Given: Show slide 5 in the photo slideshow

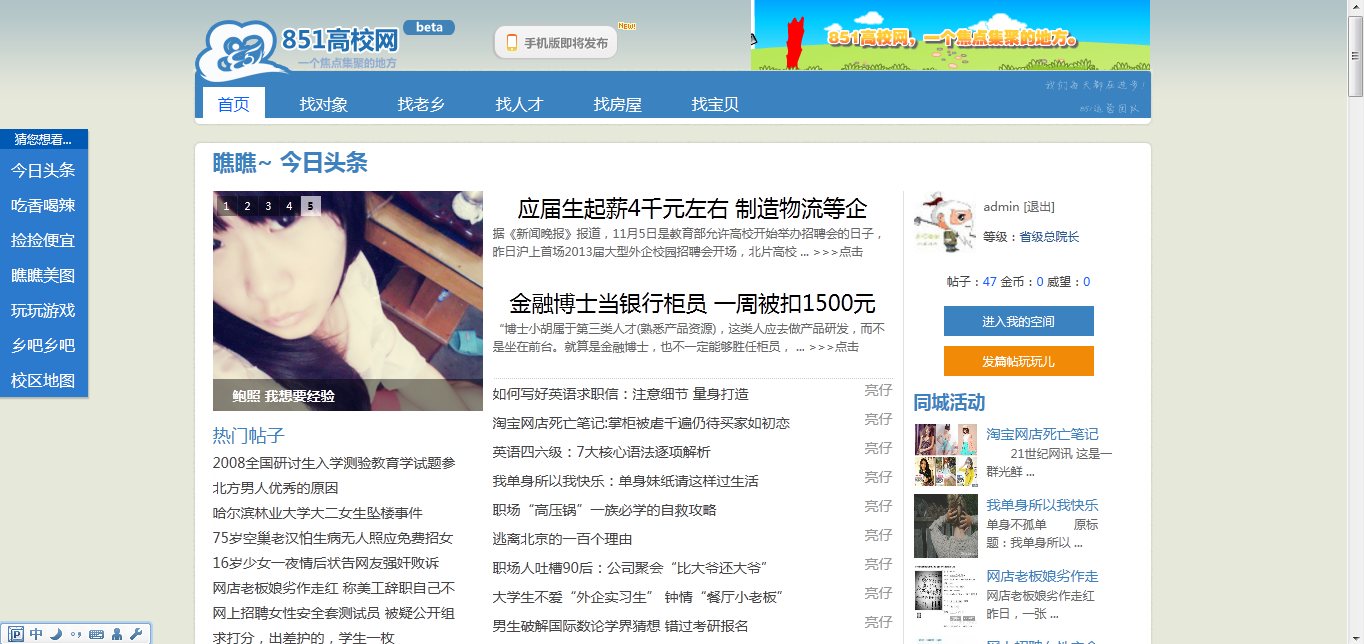Looking at the screenshot, I should pyautogui.click(x=311, y=206).
